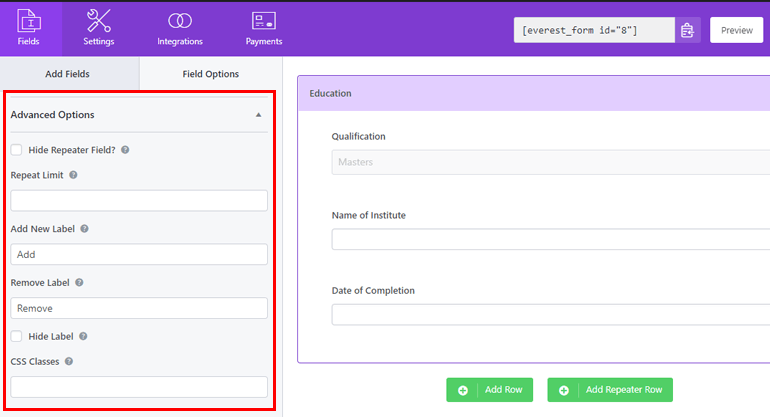Click the Advanced Options heading text
The width and height of the screenshot is (770, 417).
pyautogui.click(x=53, y=114)
